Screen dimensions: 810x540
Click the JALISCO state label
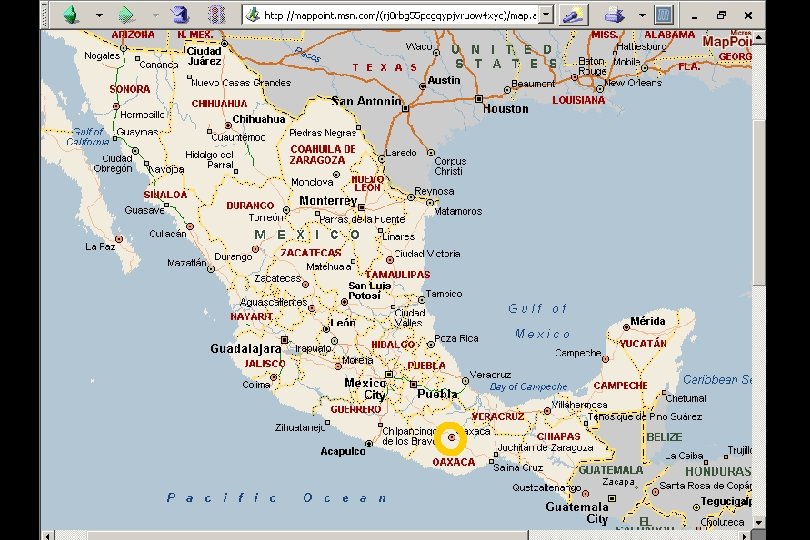[x=265, y=363]
